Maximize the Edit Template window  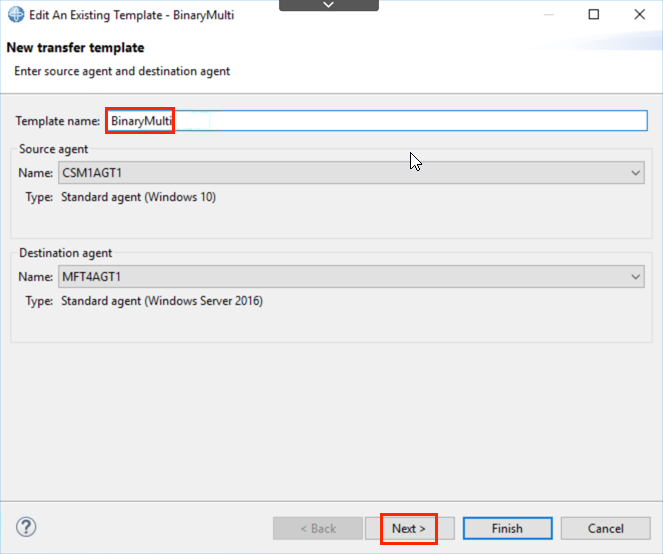tap(594, 14)
